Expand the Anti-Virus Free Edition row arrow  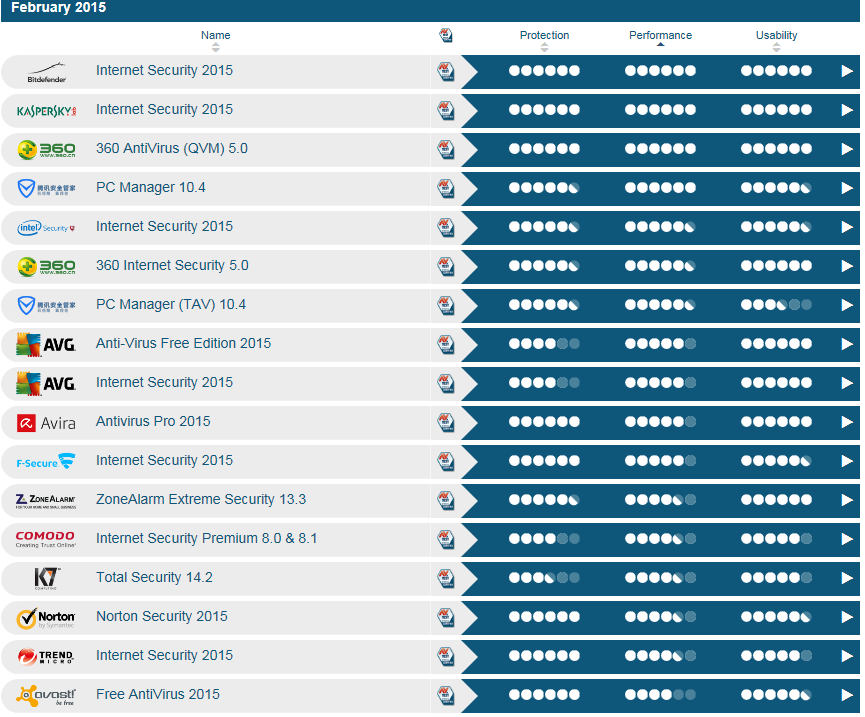click(847, 344)
